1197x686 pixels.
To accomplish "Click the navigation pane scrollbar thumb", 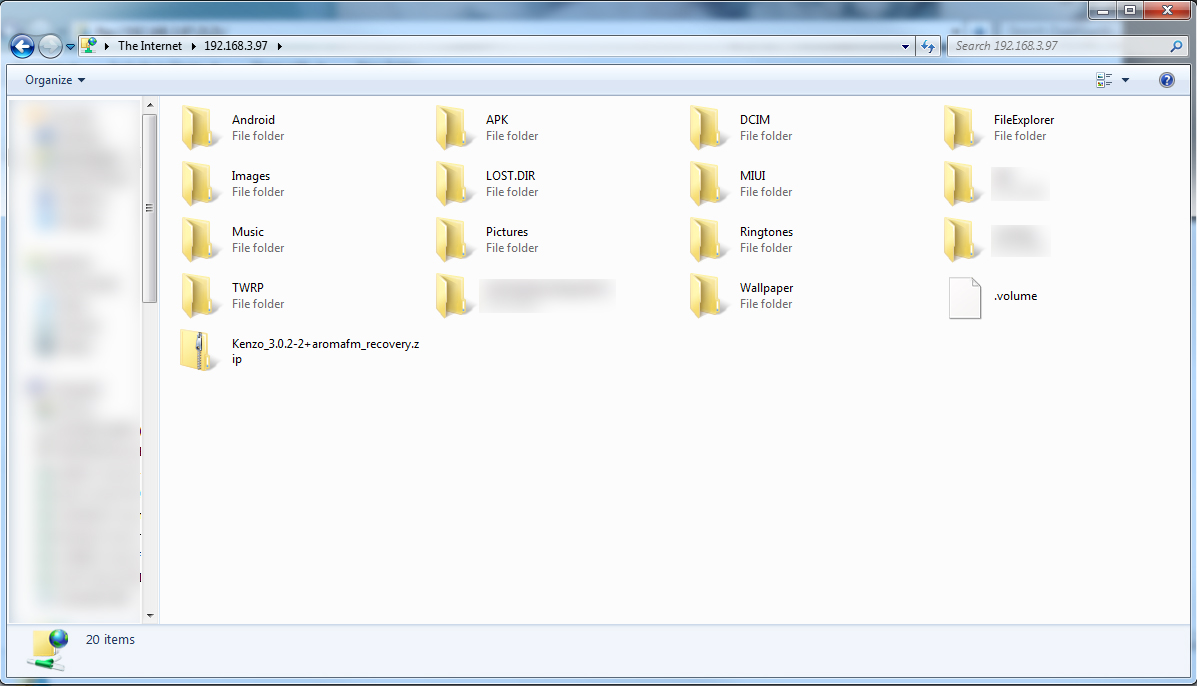I will pyautogui.click(x=150, y=208).
